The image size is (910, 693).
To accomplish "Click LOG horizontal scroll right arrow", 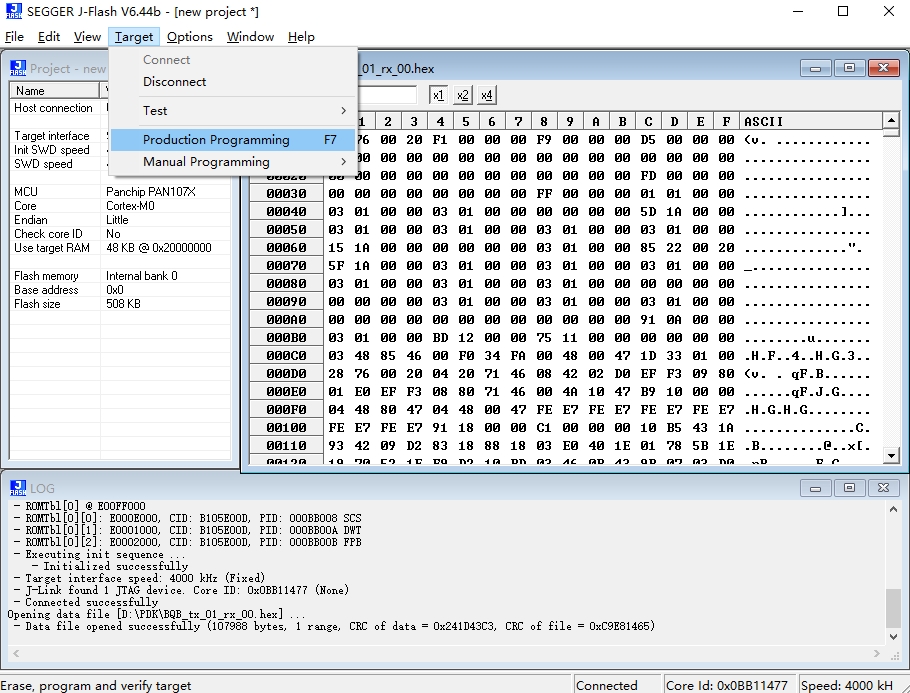I will coord(876,654).
